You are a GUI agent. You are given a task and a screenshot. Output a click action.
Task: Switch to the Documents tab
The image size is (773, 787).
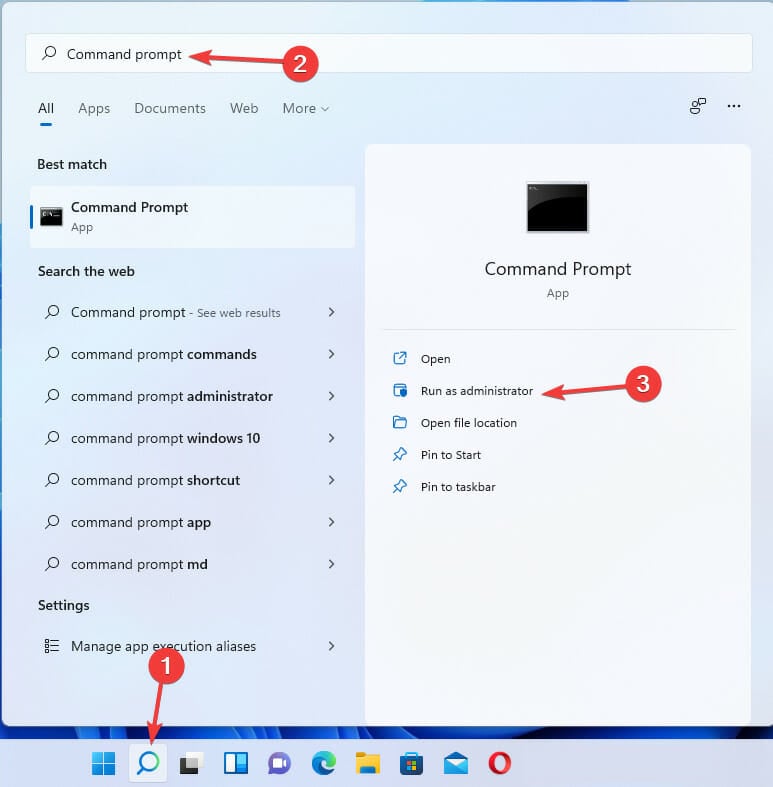click(170, 108)
